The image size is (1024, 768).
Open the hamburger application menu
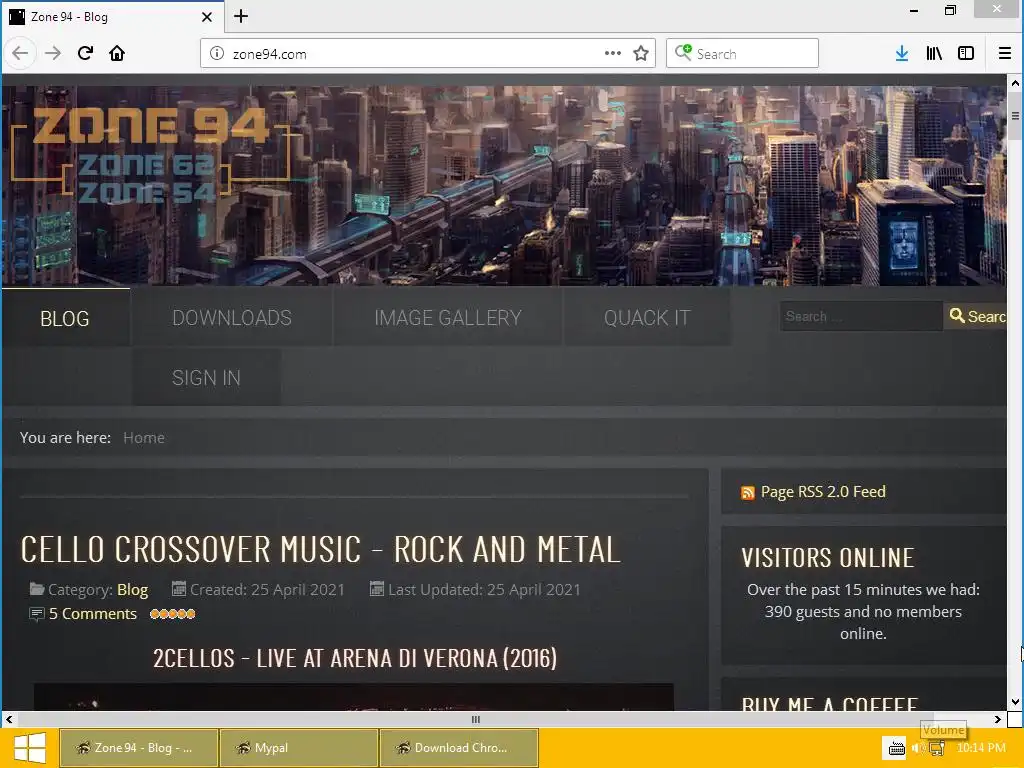coord(1005,53)
